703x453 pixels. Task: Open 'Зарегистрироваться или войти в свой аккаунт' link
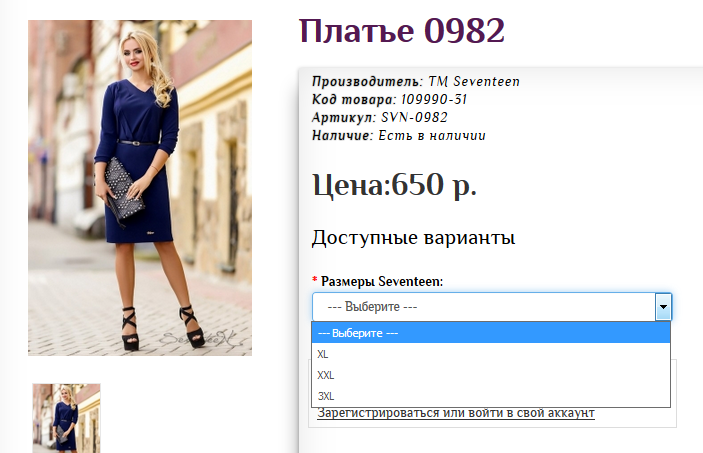tap(455, 413)
